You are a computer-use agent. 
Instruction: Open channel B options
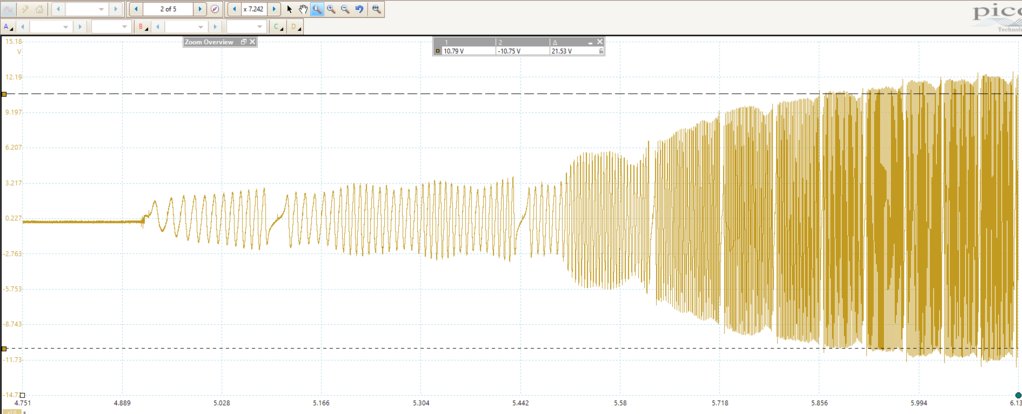[143, 27]
